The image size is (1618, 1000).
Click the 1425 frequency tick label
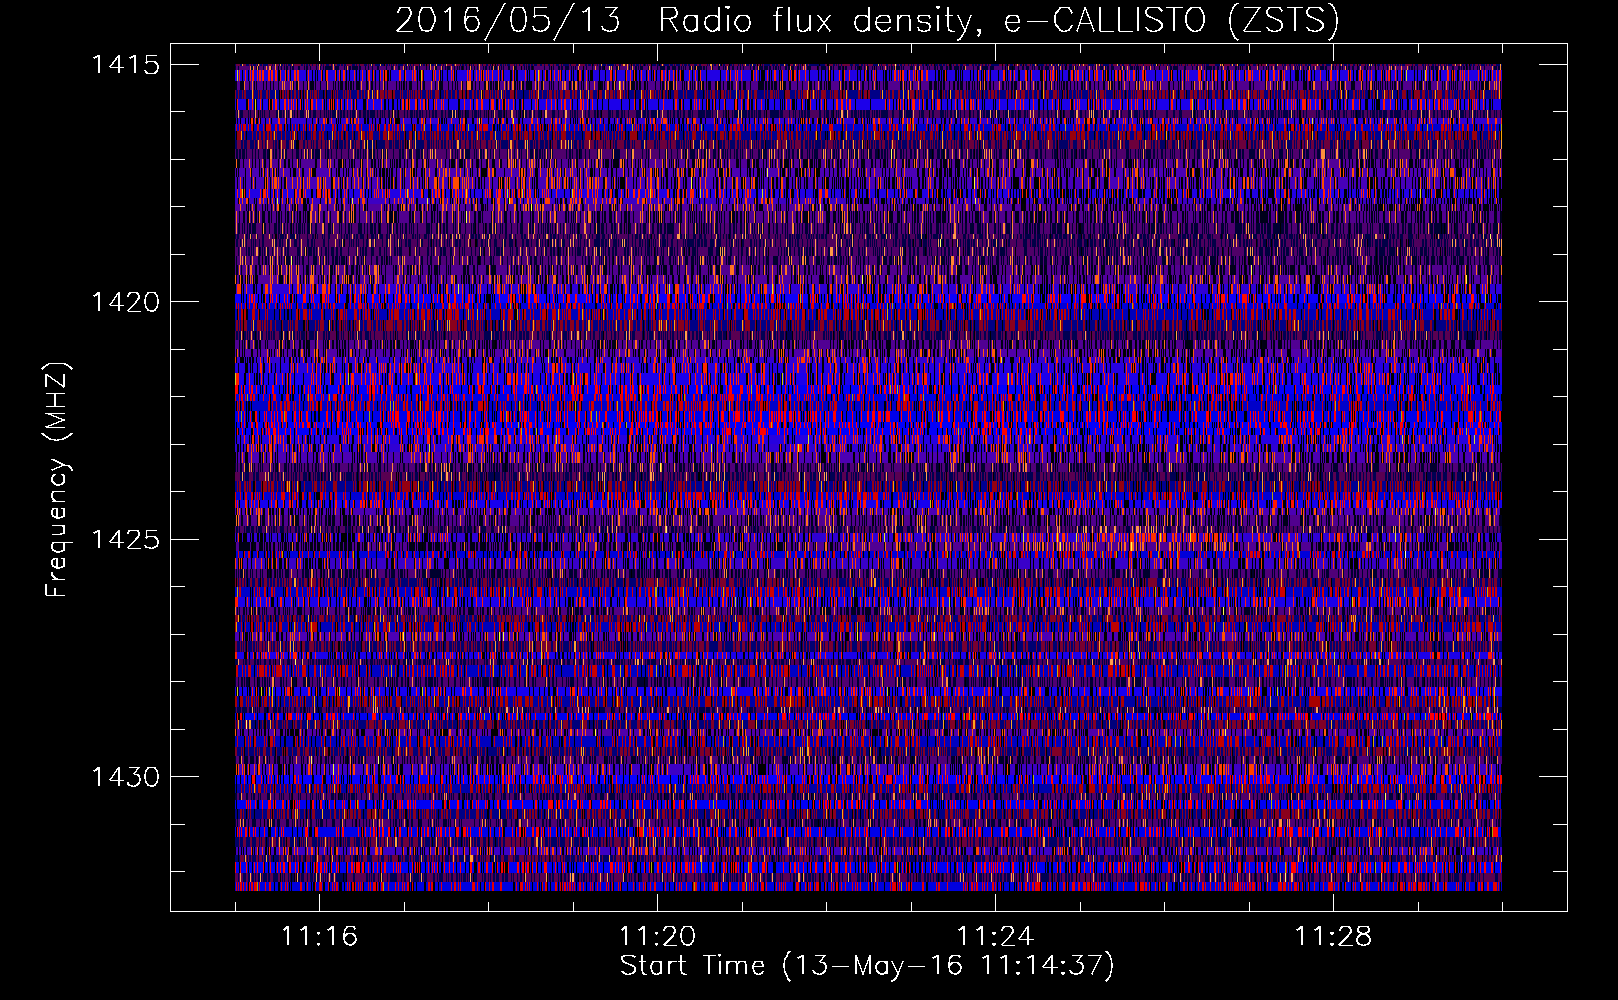pyautogui.click(x=125, y=540)
